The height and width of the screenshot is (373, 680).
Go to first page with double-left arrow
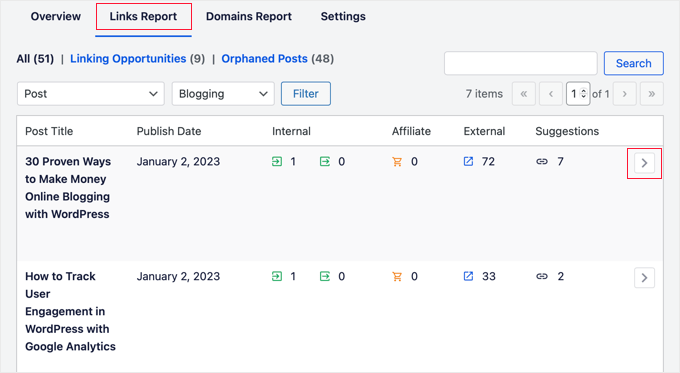(x=524, y=94)
